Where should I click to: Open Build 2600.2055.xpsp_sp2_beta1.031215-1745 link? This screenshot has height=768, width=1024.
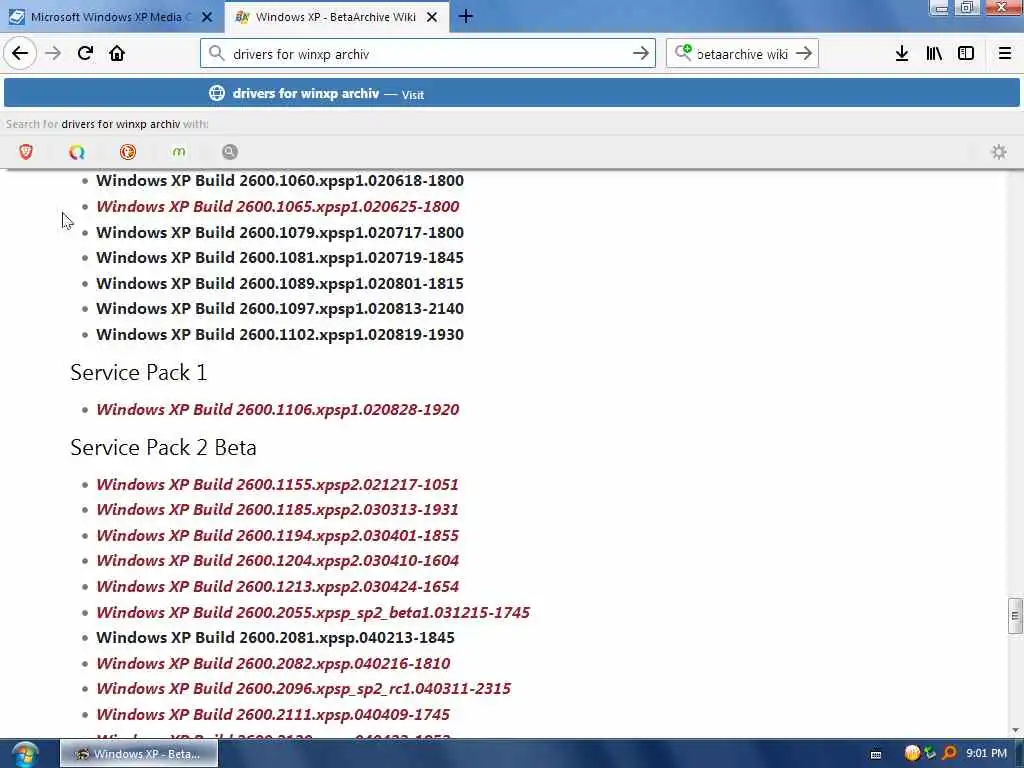click(313, 613)
